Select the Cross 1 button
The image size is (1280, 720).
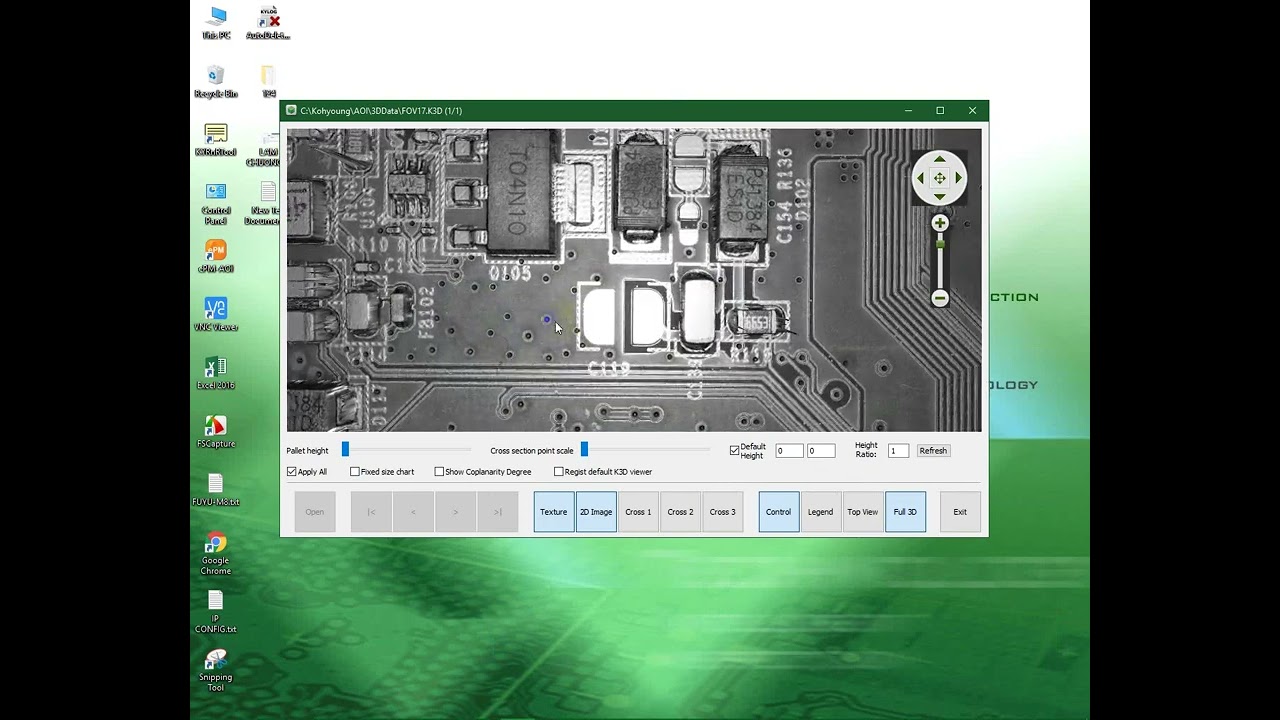click(638, 512)
